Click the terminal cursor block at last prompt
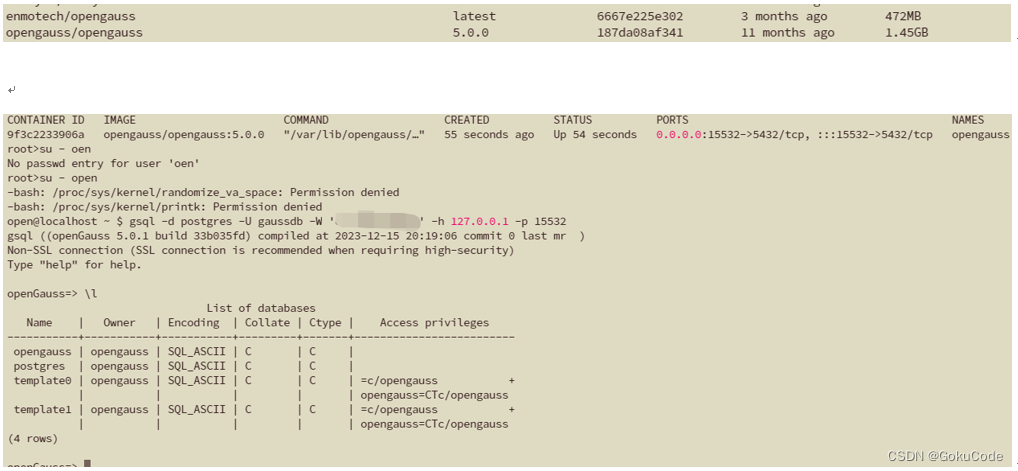 tap(88, 463)
